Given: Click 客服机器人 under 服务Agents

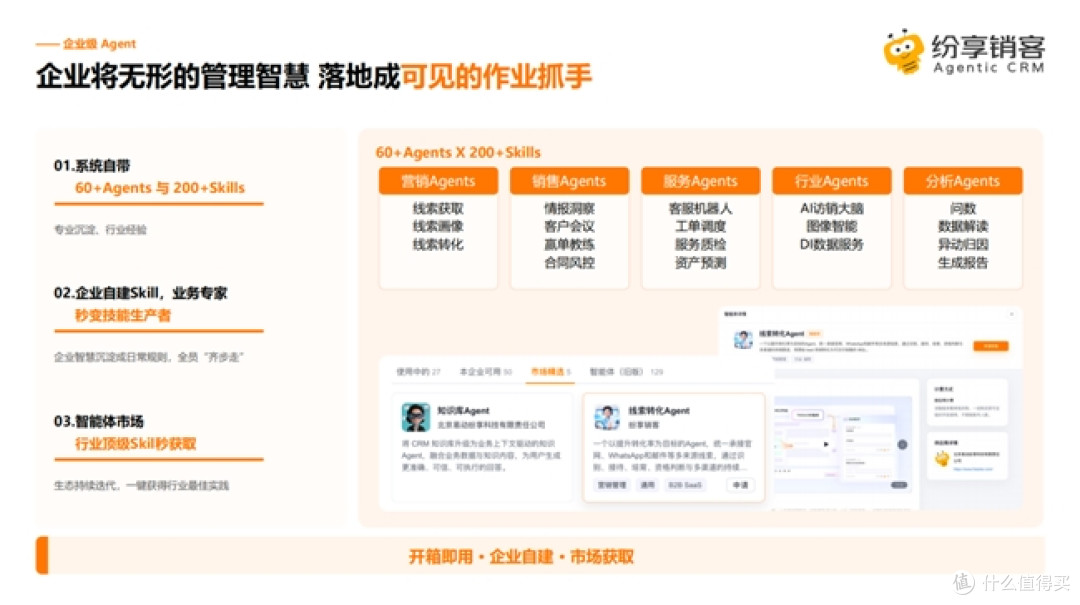Looking at the screenshot, I should pos(700,208).
